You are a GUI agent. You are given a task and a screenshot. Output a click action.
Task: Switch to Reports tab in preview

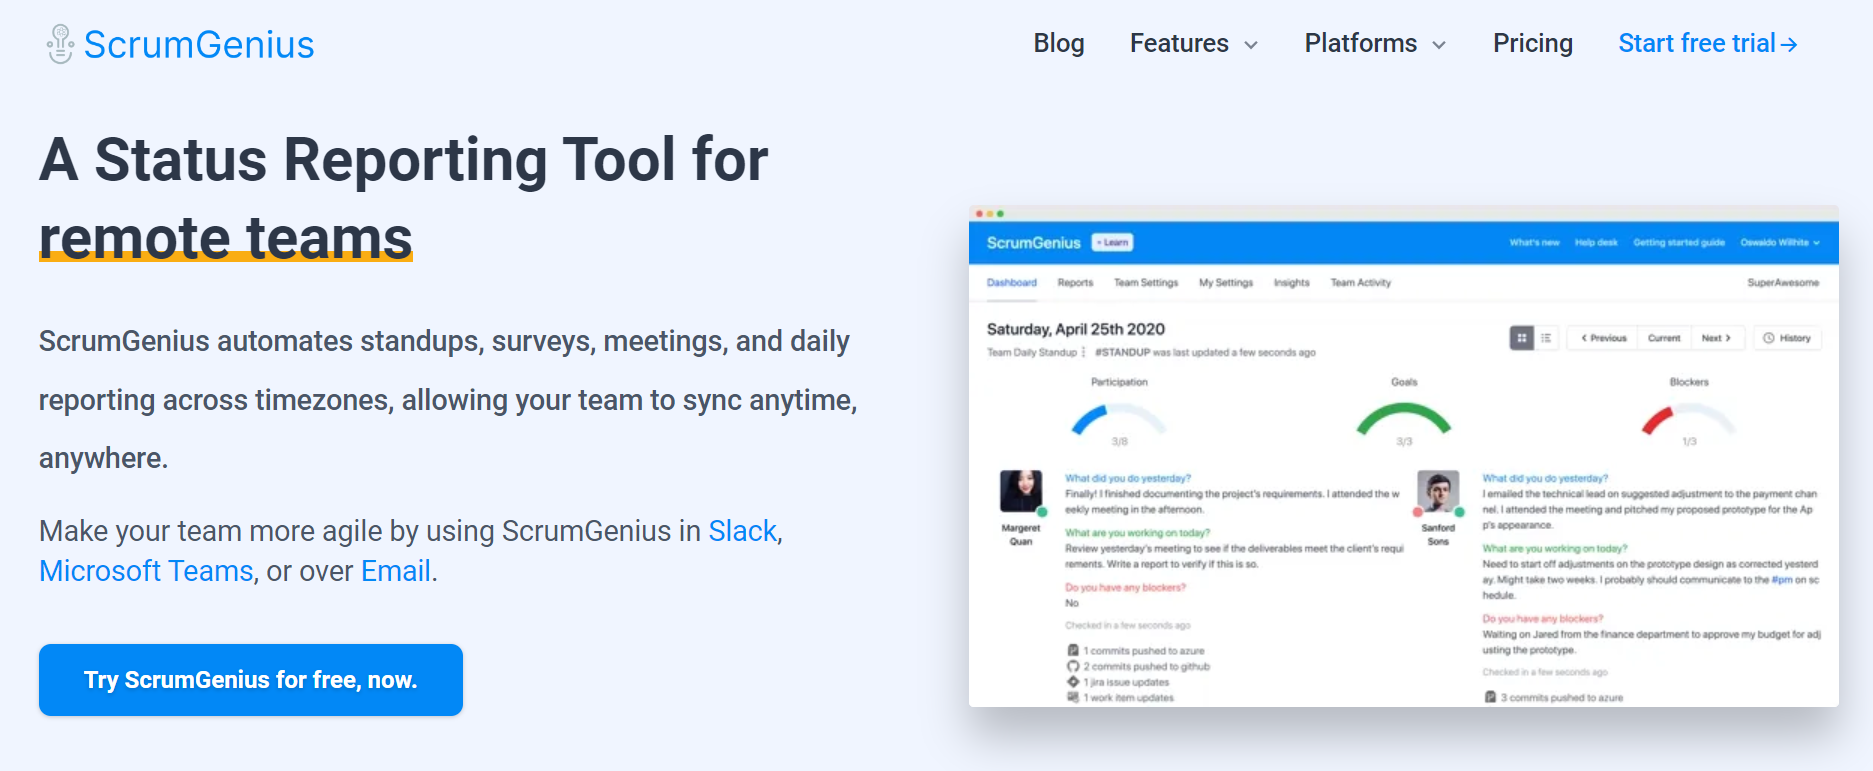click(1075, 283)
